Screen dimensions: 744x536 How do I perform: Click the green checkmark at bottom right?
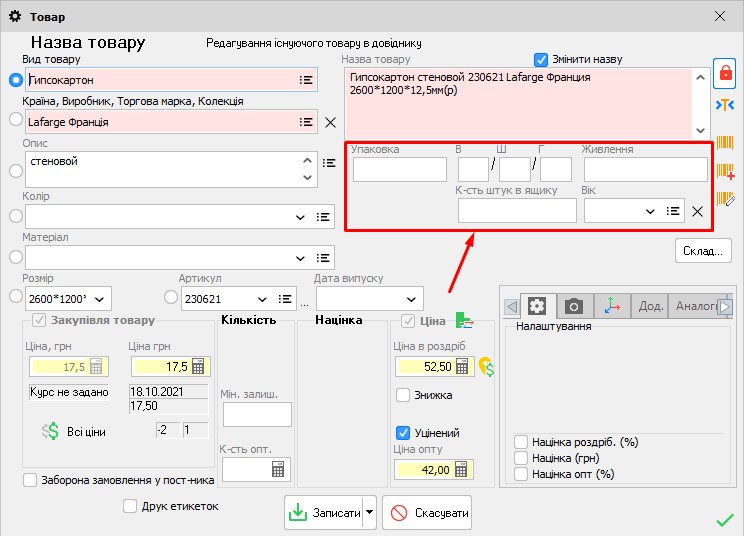(x=725, y=519)
